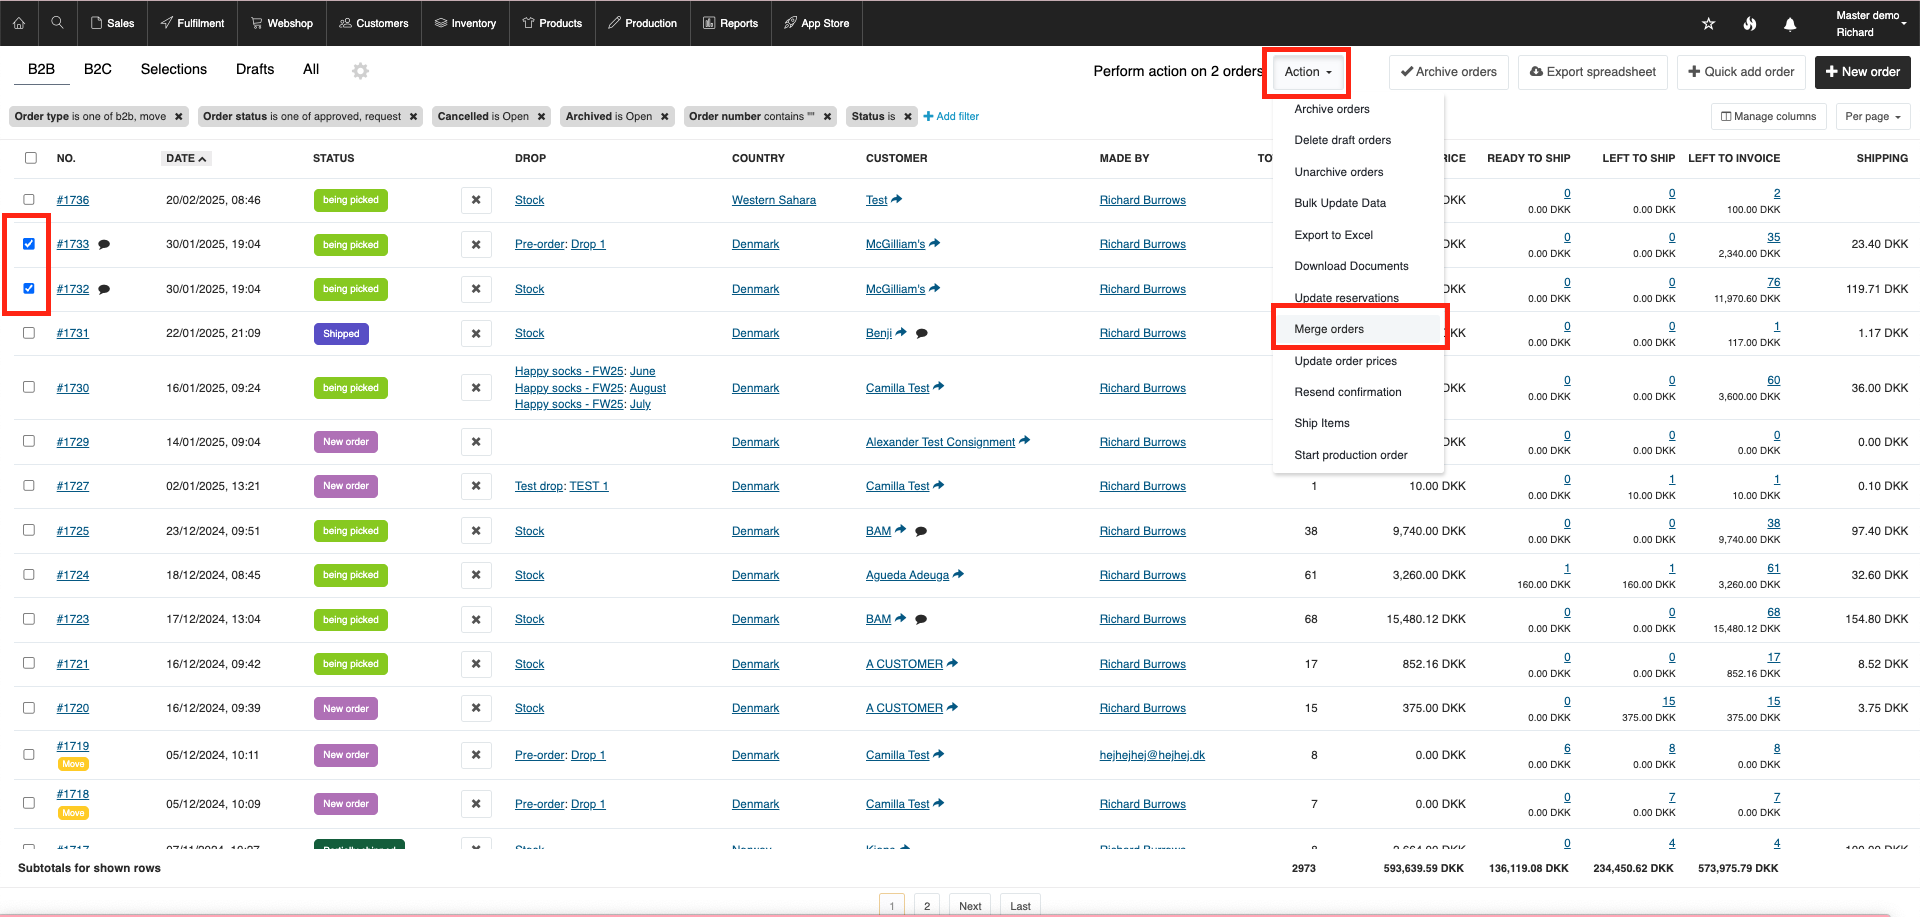The width and height of the screenshot is (1920, 917).
Task: Go to page 2 of results
Action: (x=927, y=906)
